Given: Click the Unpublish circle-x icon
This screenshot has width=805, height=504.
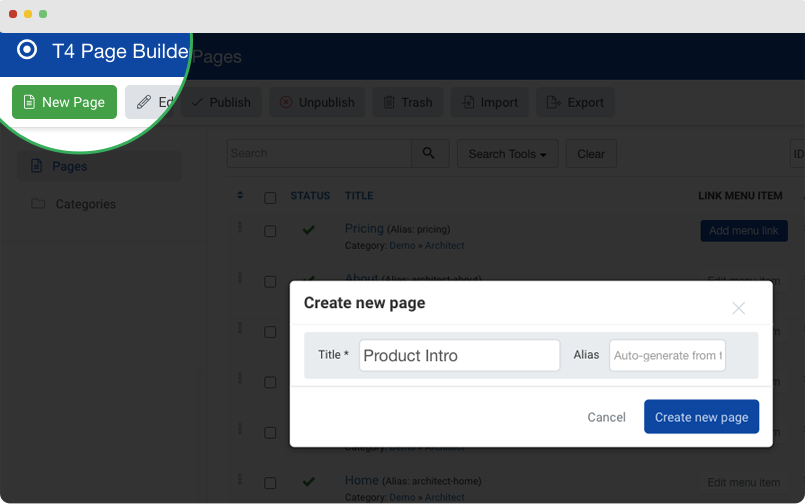Looking at the screenshot, I should pyautogui.click(x=286, y=102).
